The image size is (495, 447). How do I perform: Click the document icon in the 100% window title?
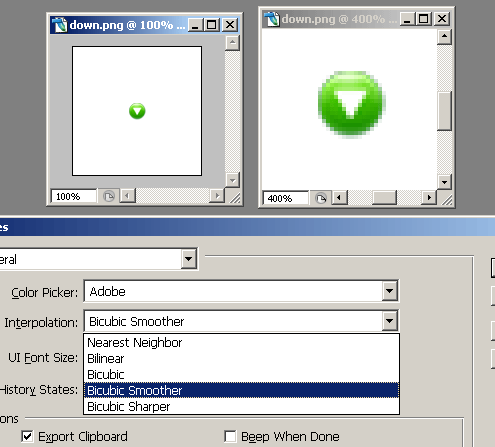point(60,25)
